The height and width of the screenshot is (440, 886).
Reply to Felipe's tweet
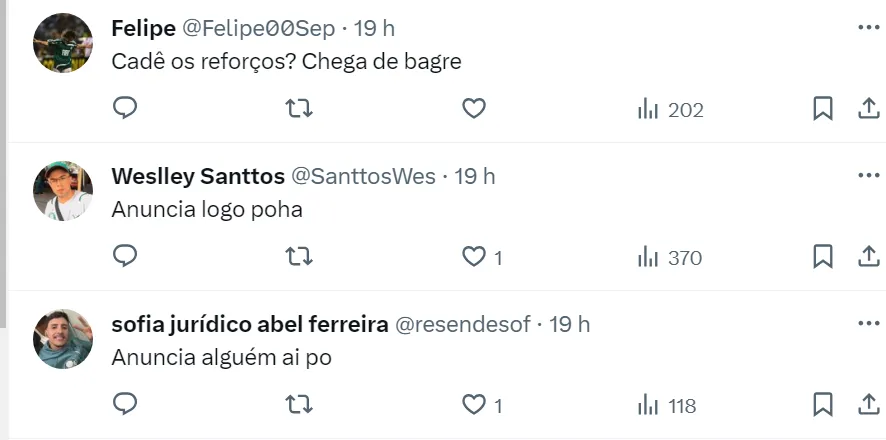click(x=125, y=109)
